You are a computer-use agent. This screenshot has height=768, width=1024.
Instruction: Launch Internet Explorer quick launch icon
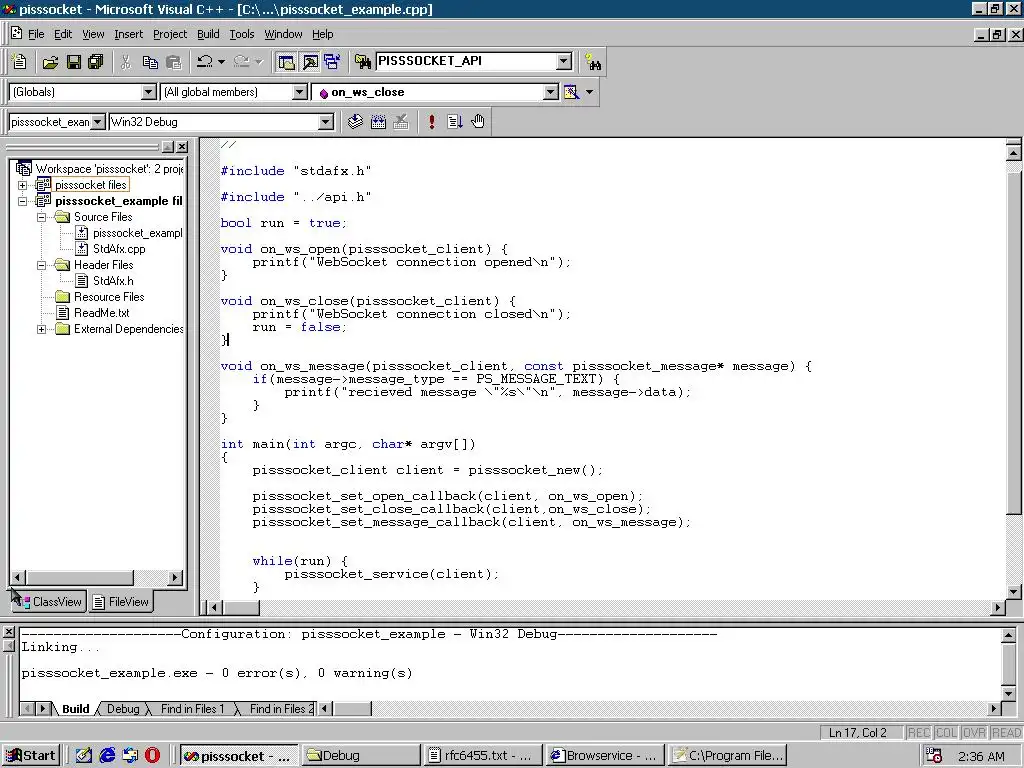[x=107, y=756]
